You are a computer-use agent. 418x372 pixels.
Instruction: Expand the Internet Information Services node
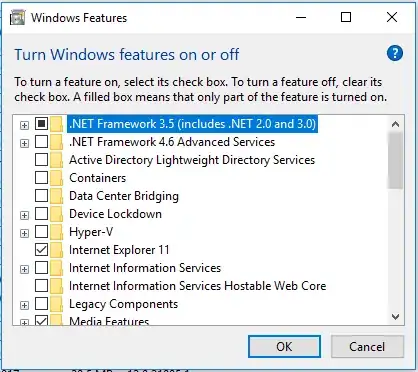(24, 269)
